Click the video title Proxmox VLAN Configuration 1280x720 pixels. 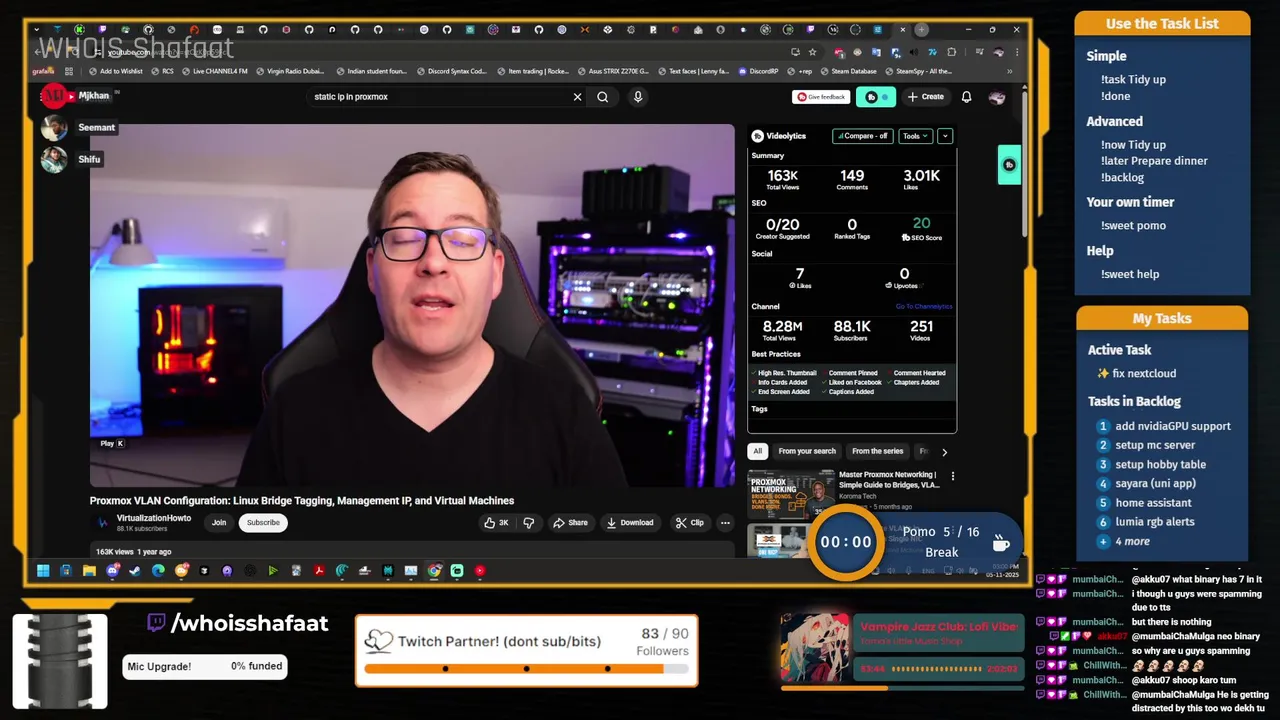(302, 501)
